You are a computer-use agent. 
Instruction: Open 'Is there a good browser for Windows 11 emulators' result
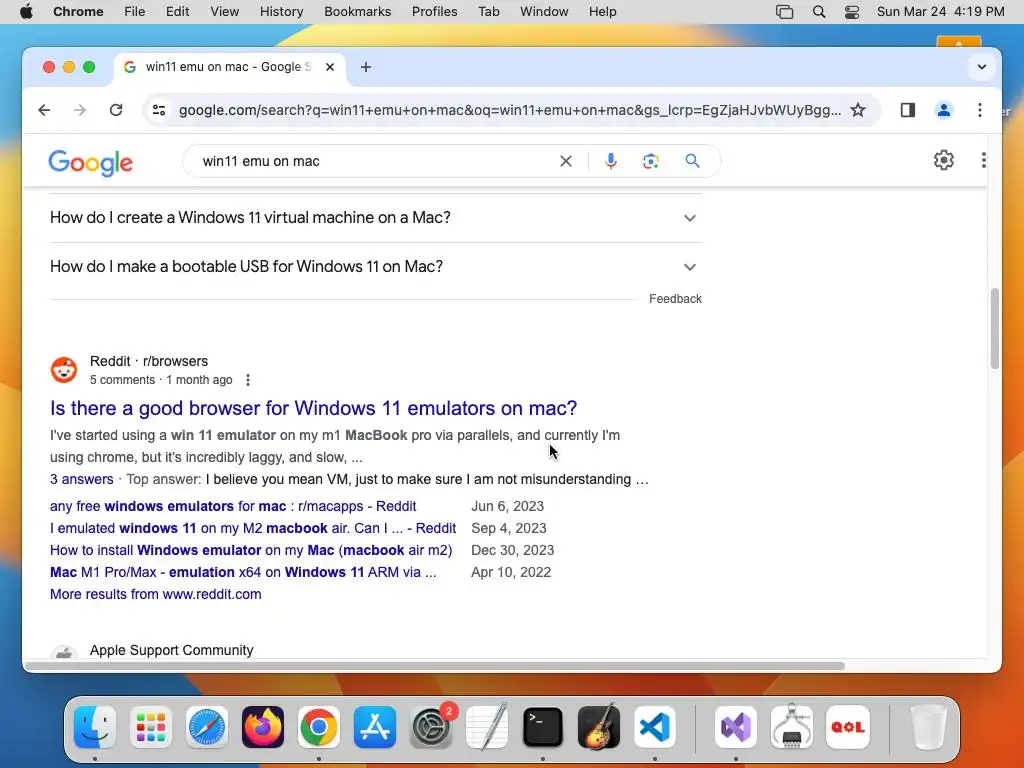(x=313, y=408)
